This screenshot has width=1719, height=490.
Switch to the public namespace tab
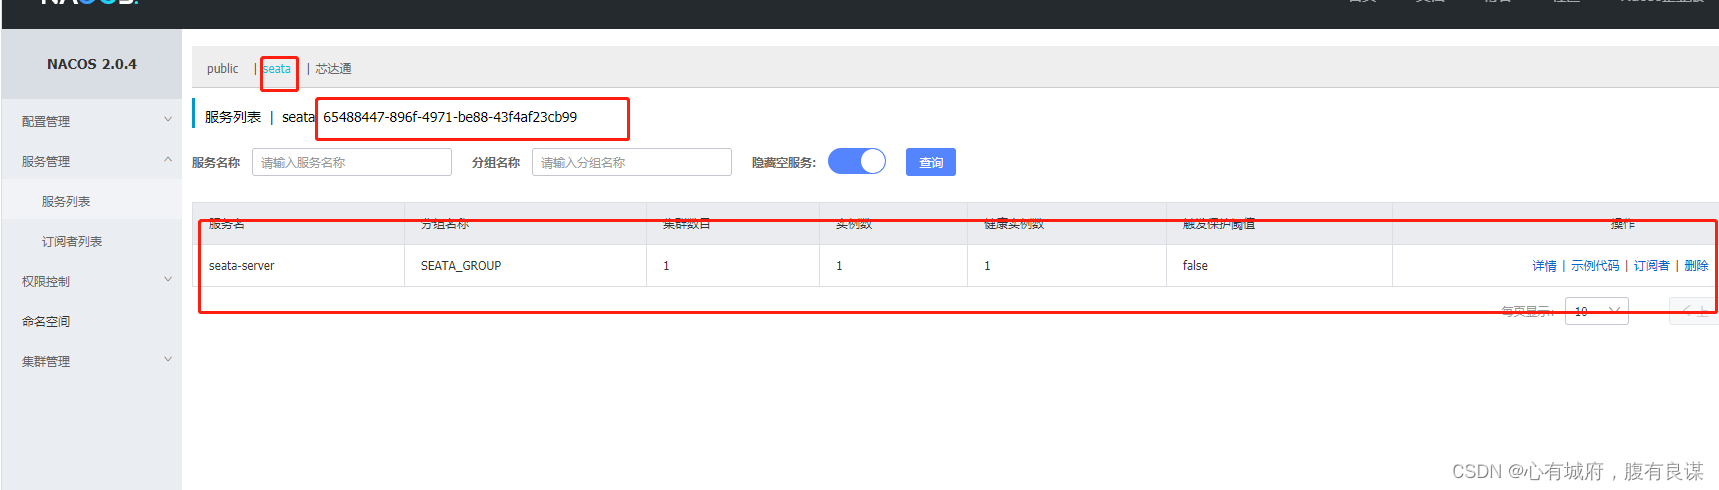pyautogui.click(x=222, y=69)
